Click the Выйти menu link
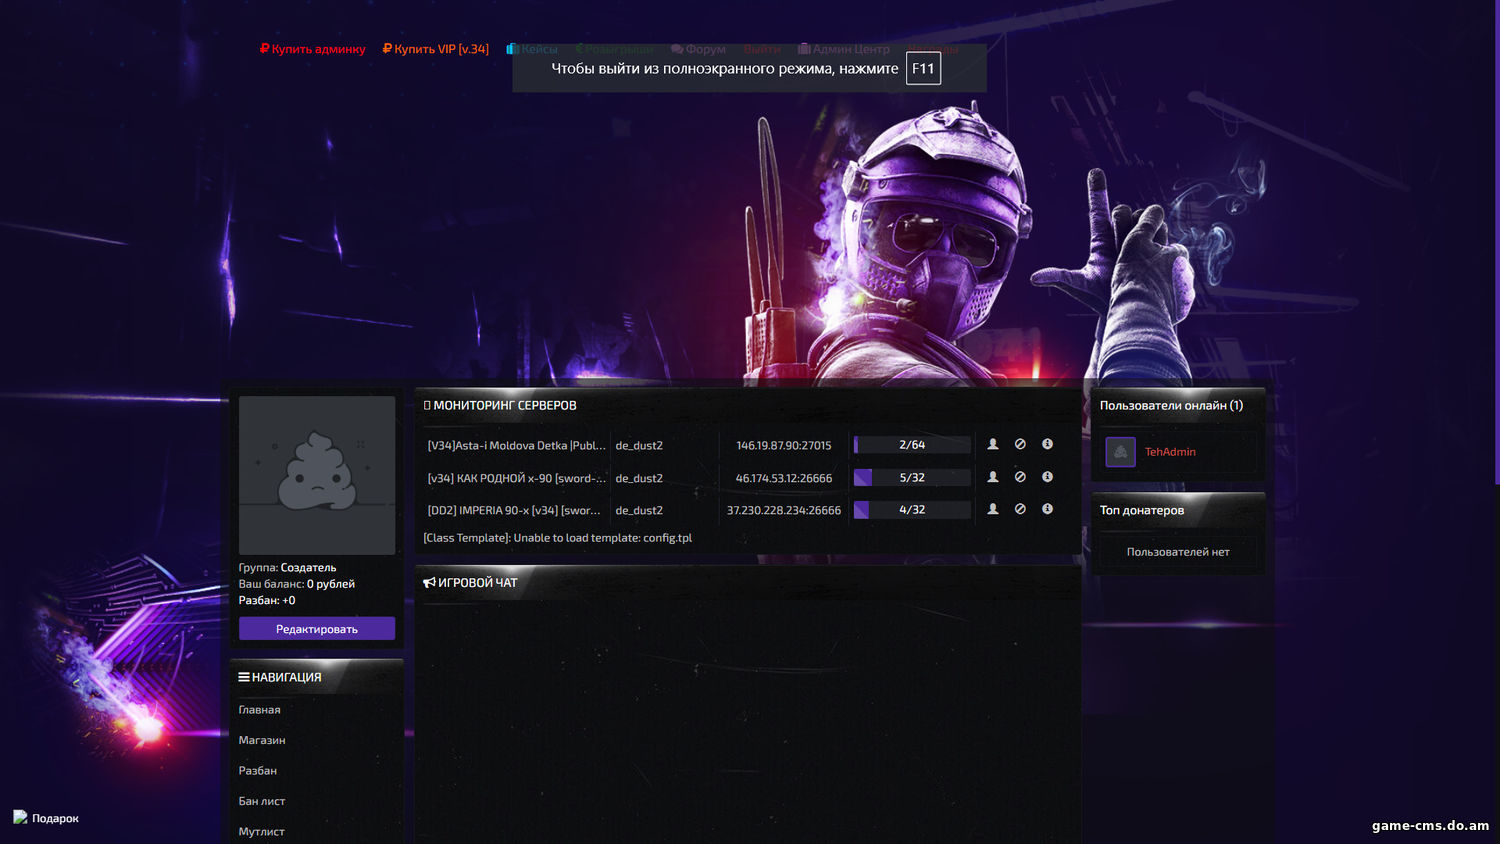Viewport: 1500px width, 844px height. (x=762, y=49)
